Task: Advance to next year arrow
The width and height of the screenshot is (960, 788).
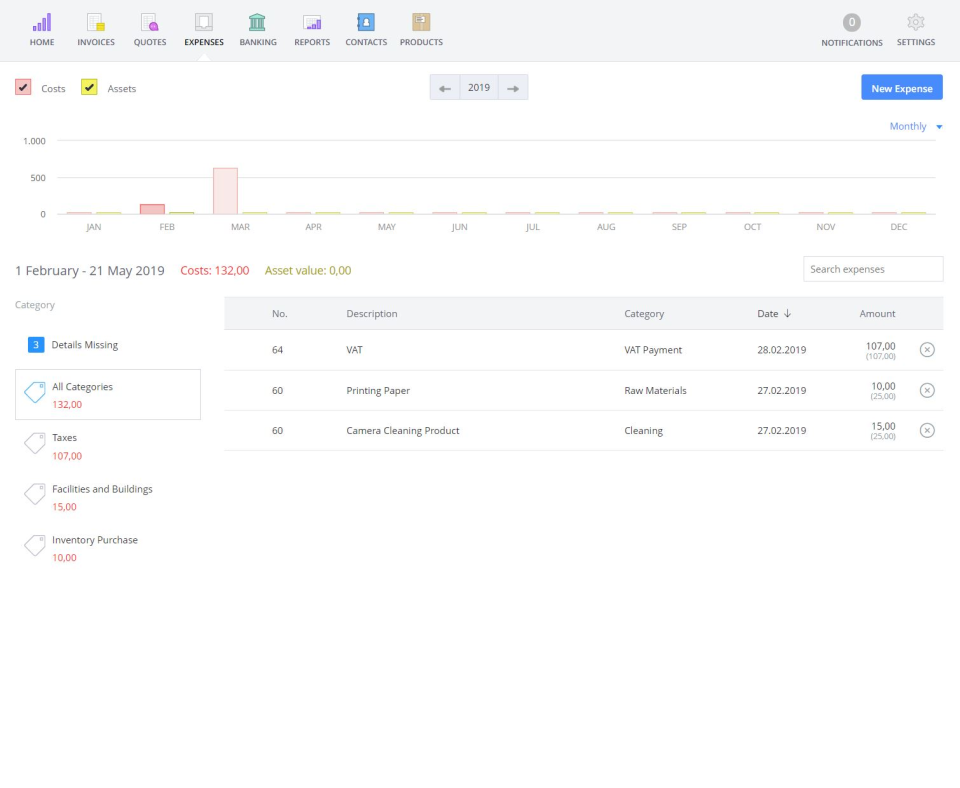Action: click(513, 88)
